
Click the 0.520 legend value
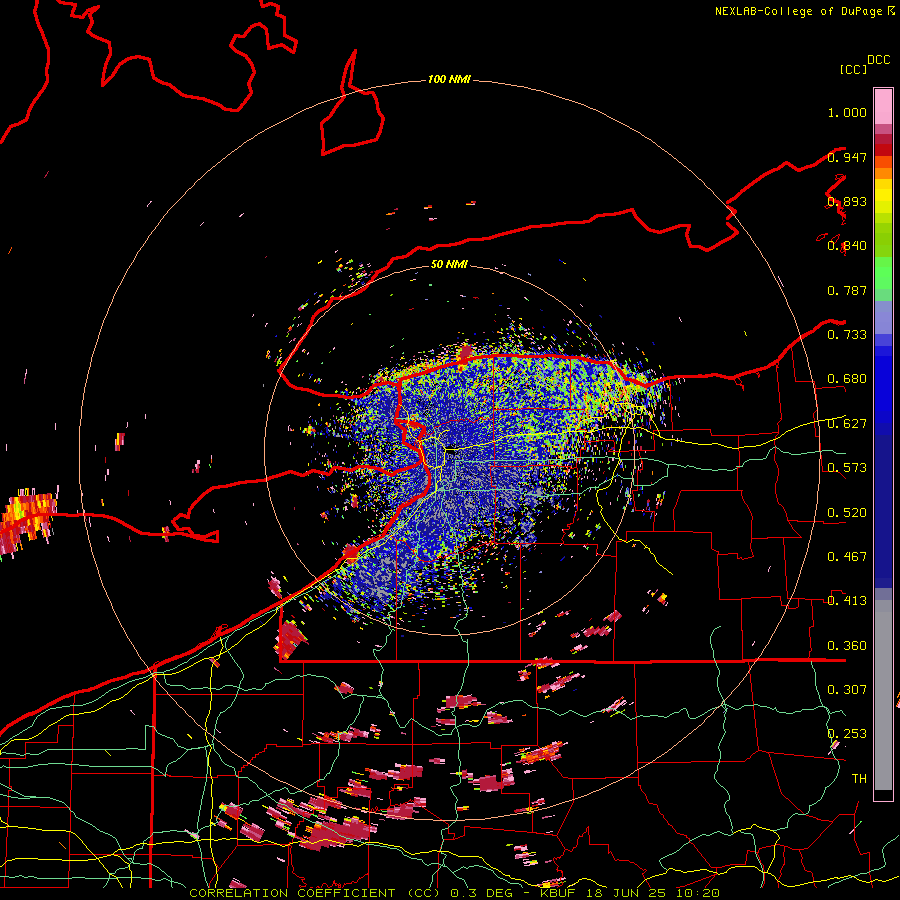(847, 513)
